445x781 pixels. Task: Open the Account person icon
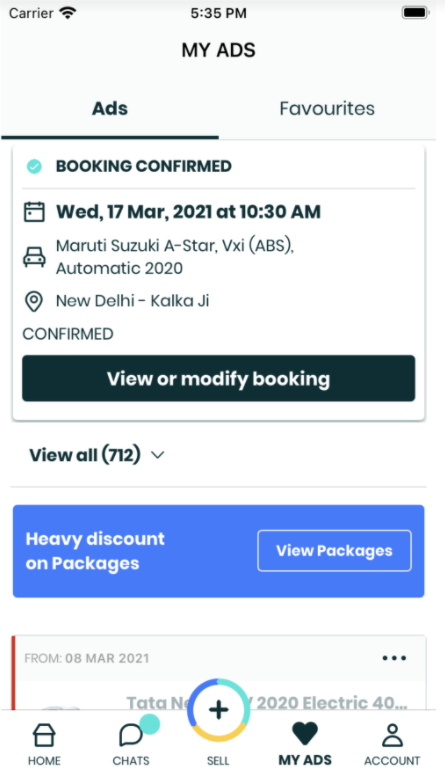(392, 735)
